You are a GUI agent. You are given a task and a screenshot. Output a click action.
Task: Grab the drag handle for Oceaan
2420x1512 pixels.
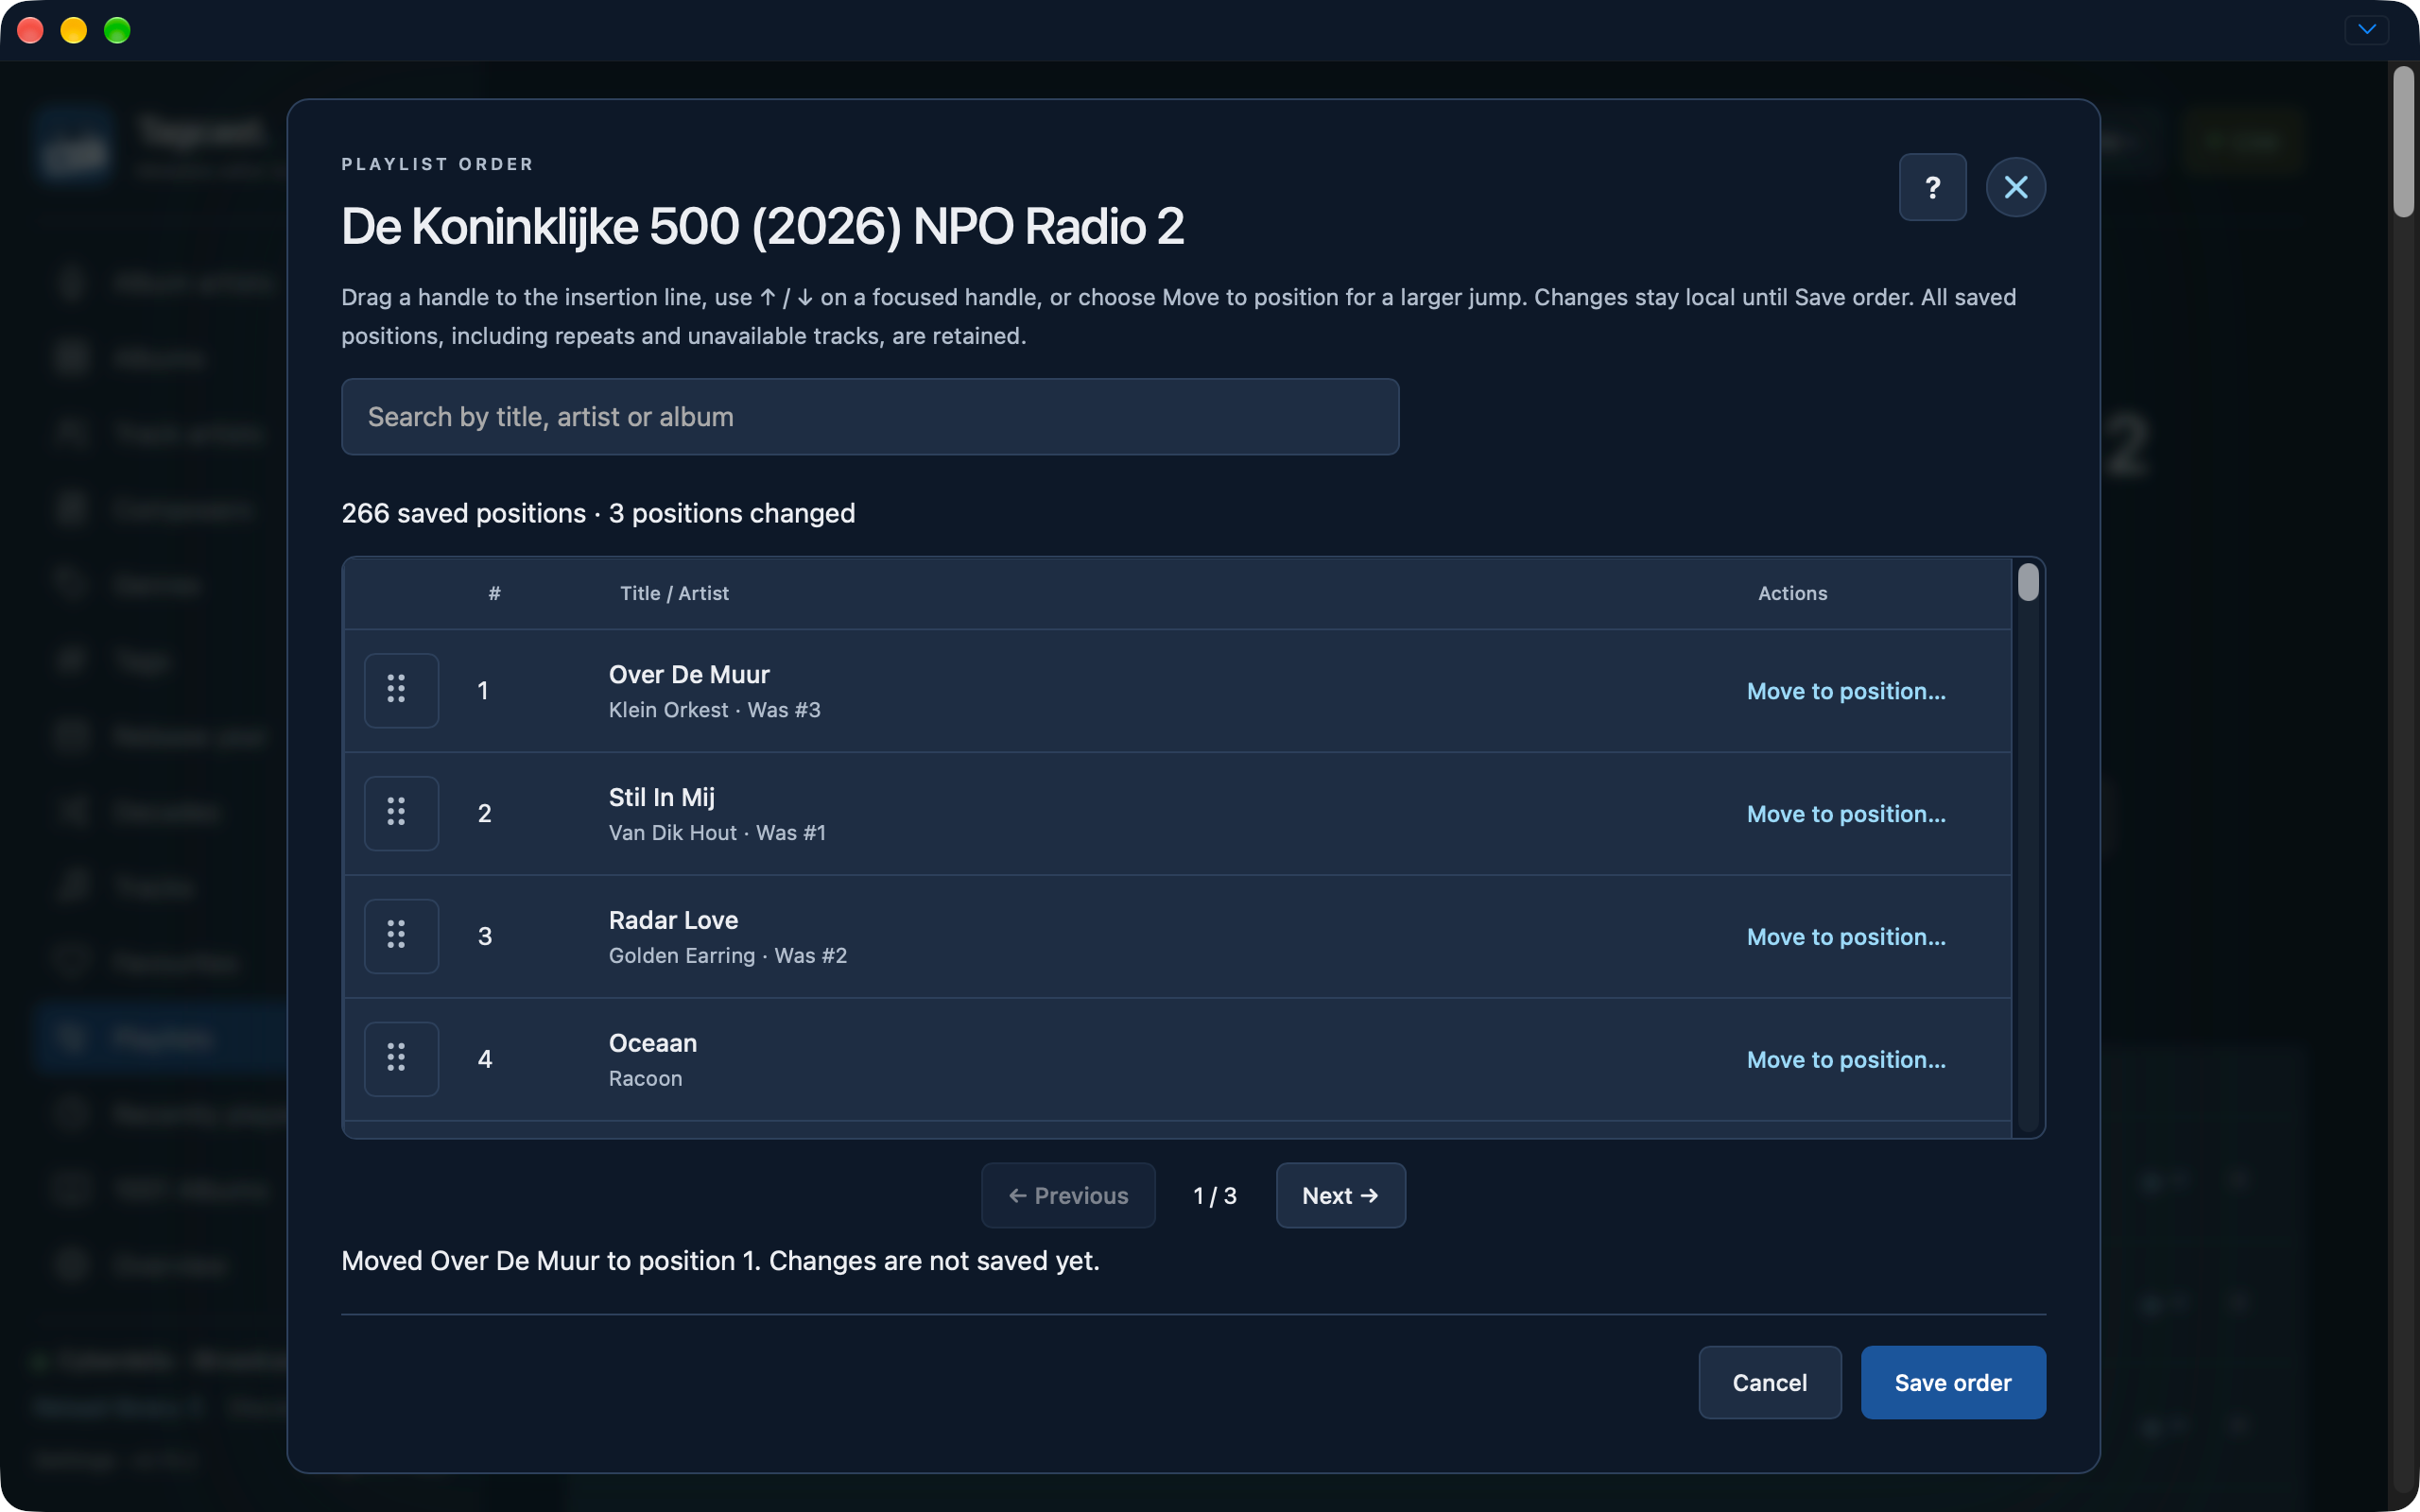pyautogui.click(x=401, y=1059)
